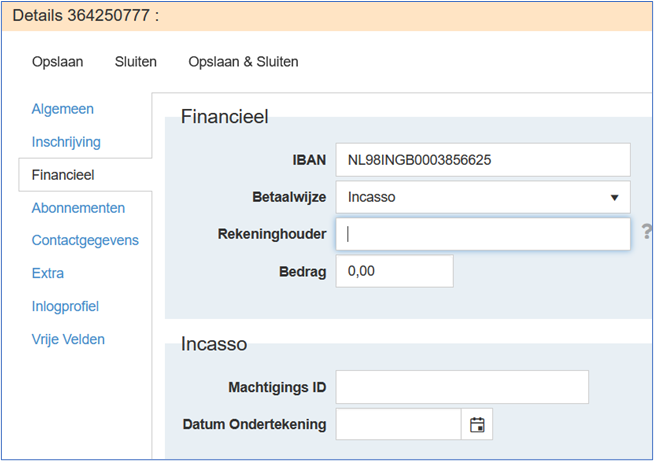Show help for Rekeninghouder question mark
The height and width of the screenshot is (461, 654).
point(646,231)
